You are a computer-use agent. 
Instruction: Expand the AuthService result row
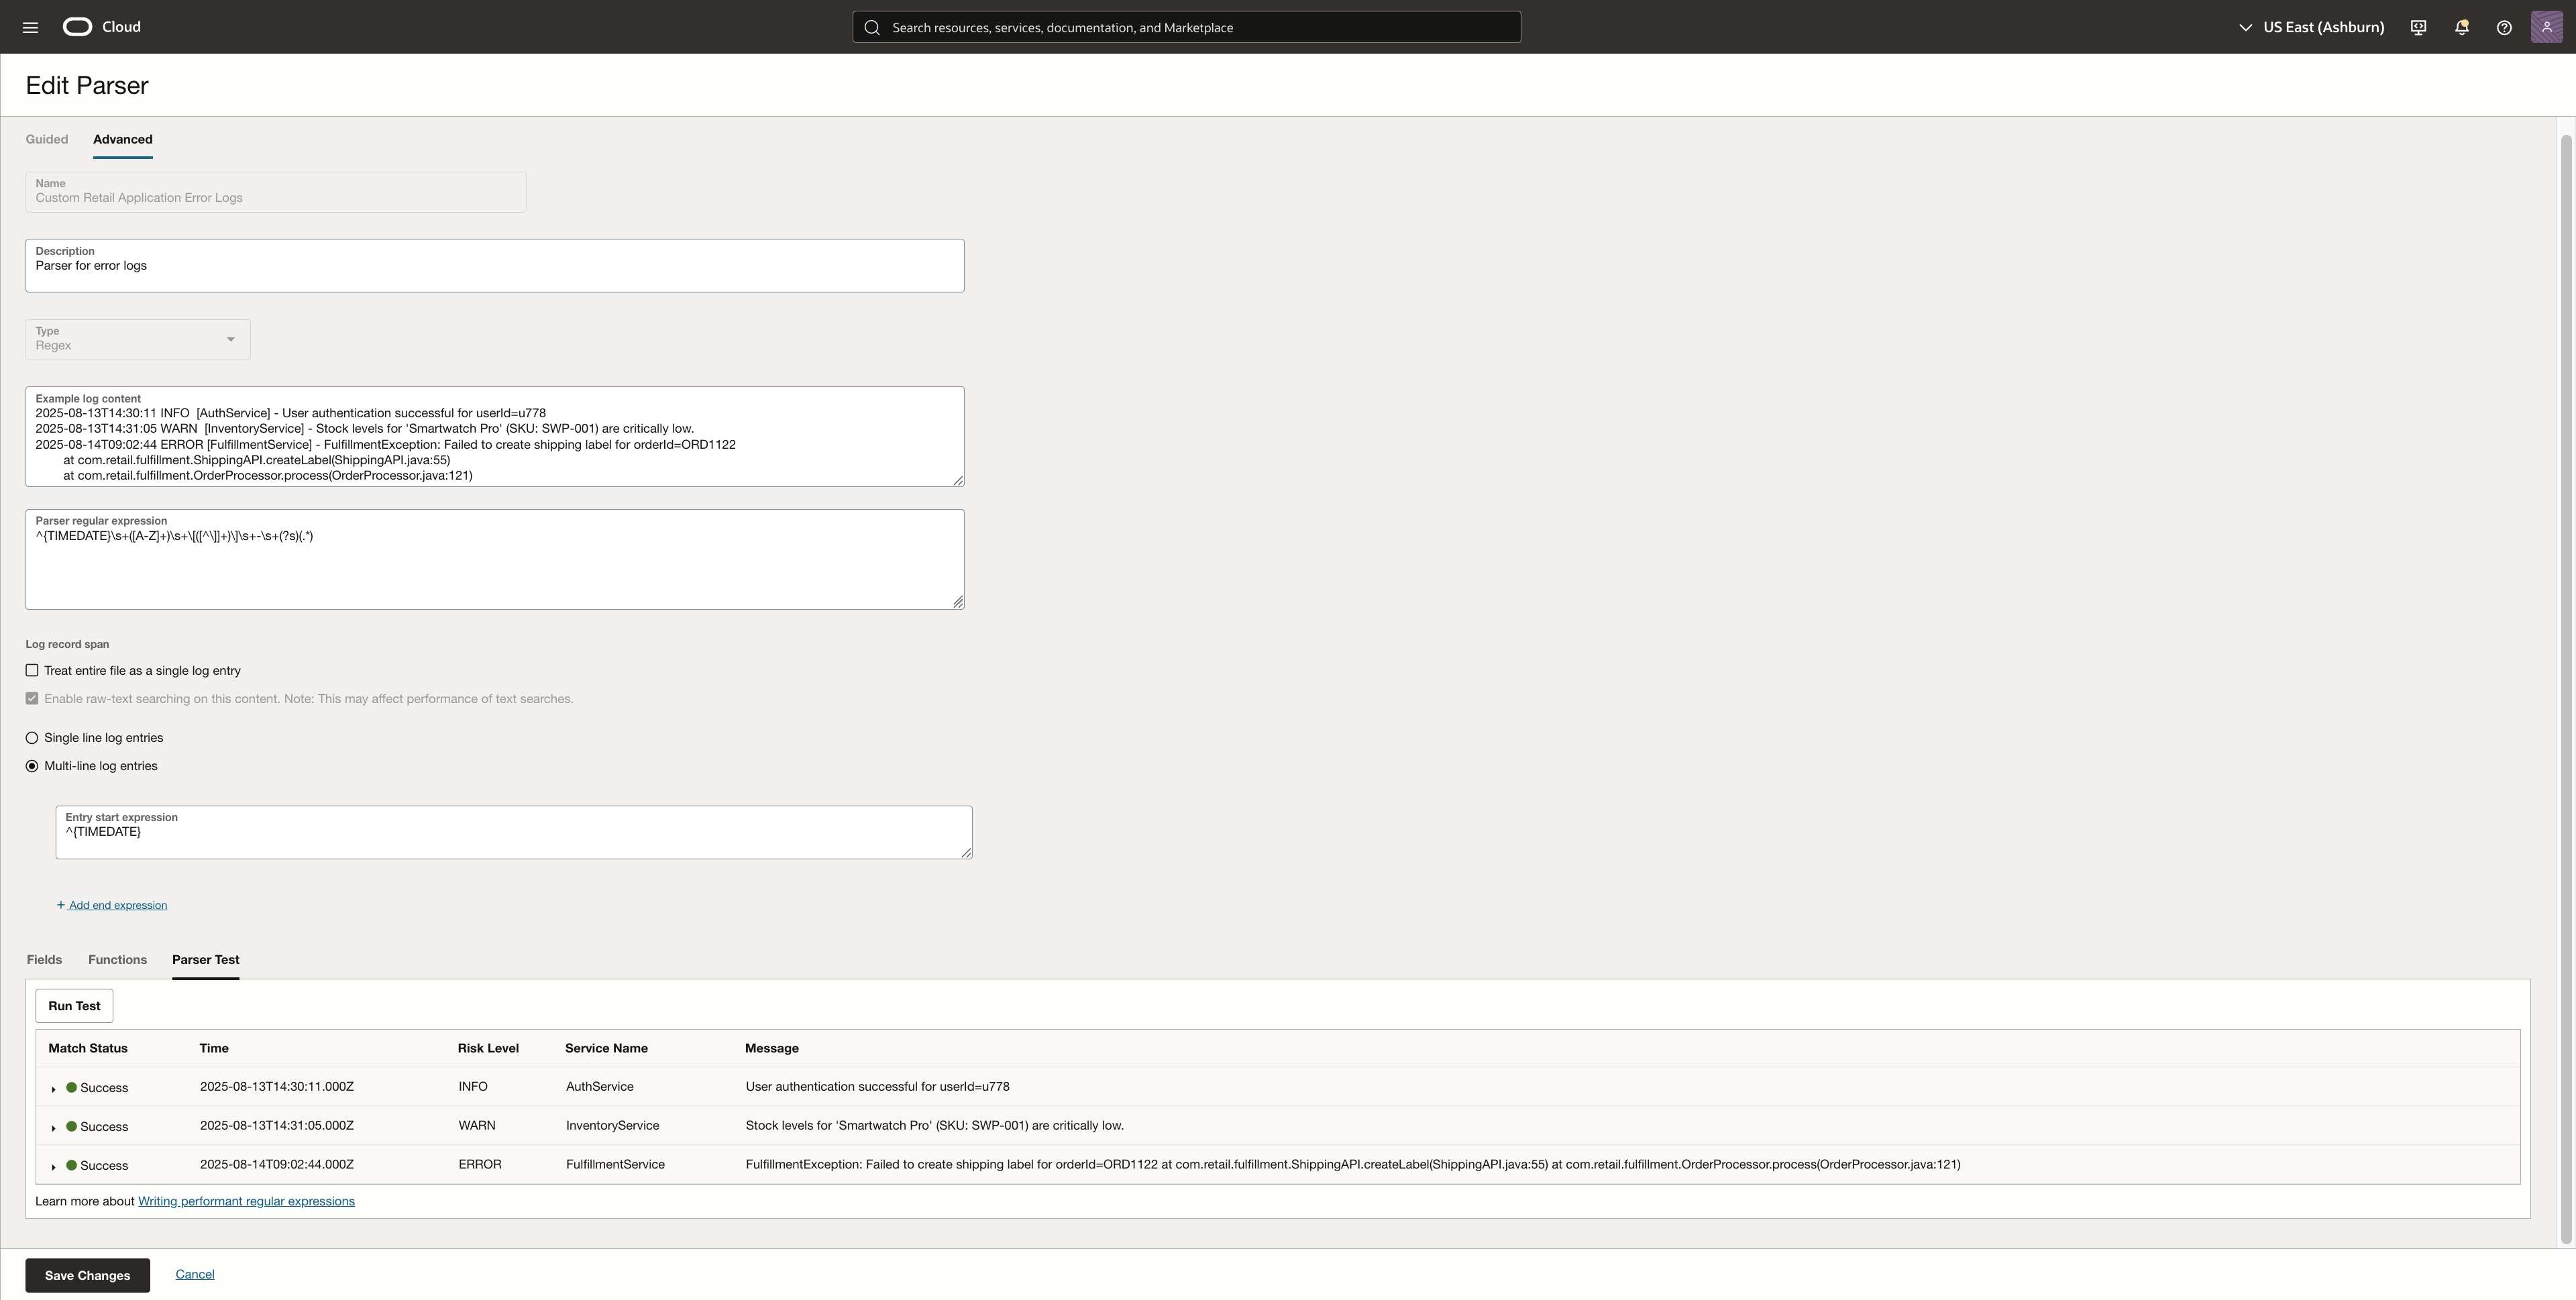(54, 1088)
